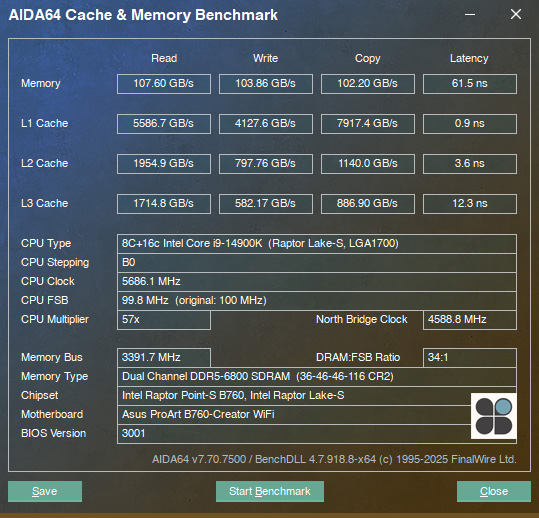Select L3 Cache Copy 886.90 GB/s
Screen dimensions: 539x518
[367, 204]
